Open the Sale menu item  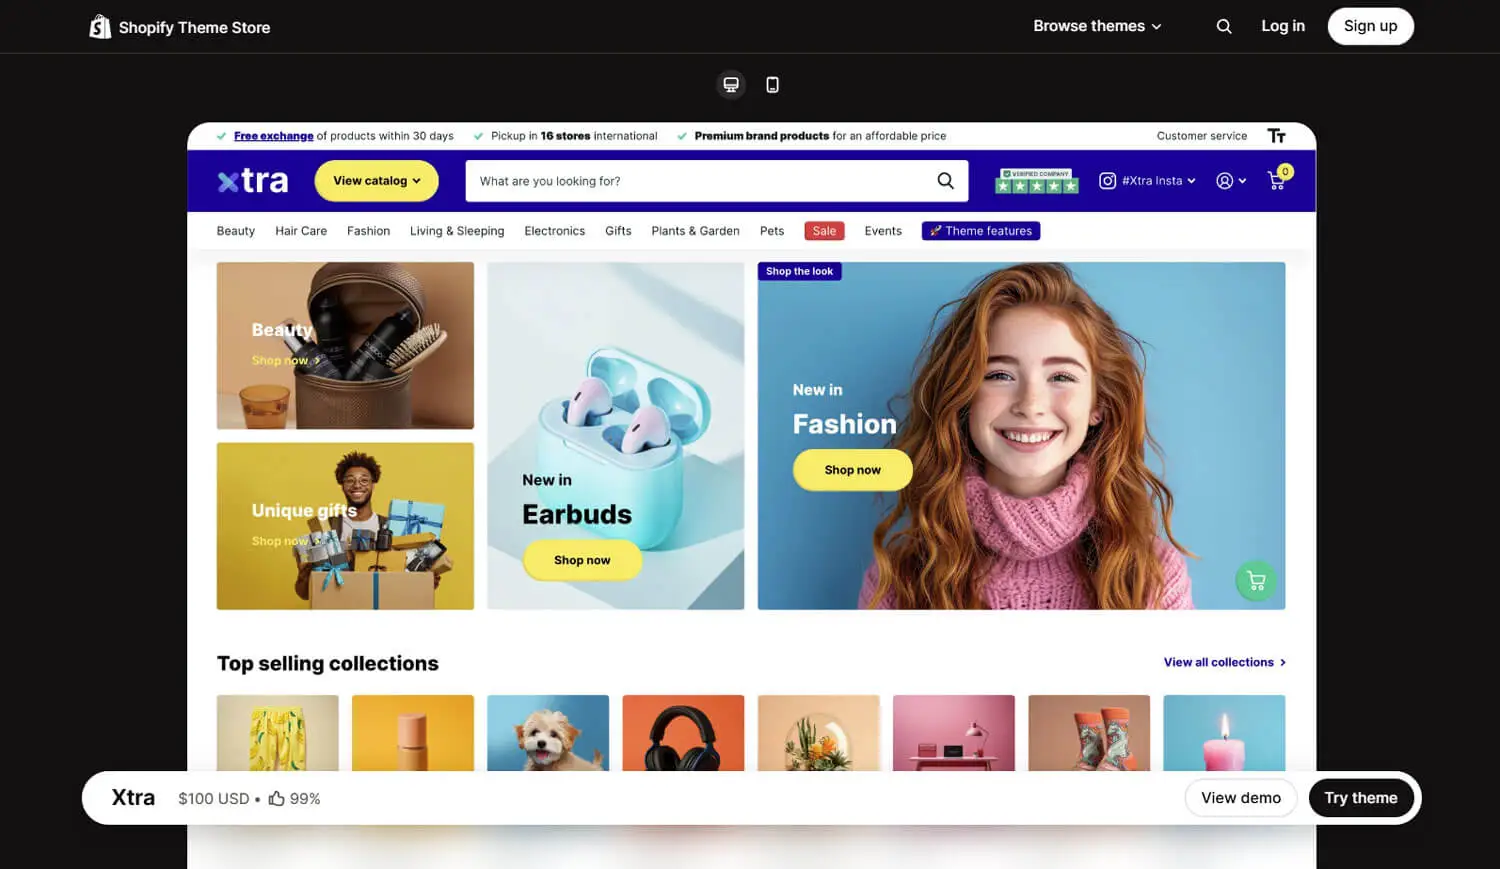point(824,231)
